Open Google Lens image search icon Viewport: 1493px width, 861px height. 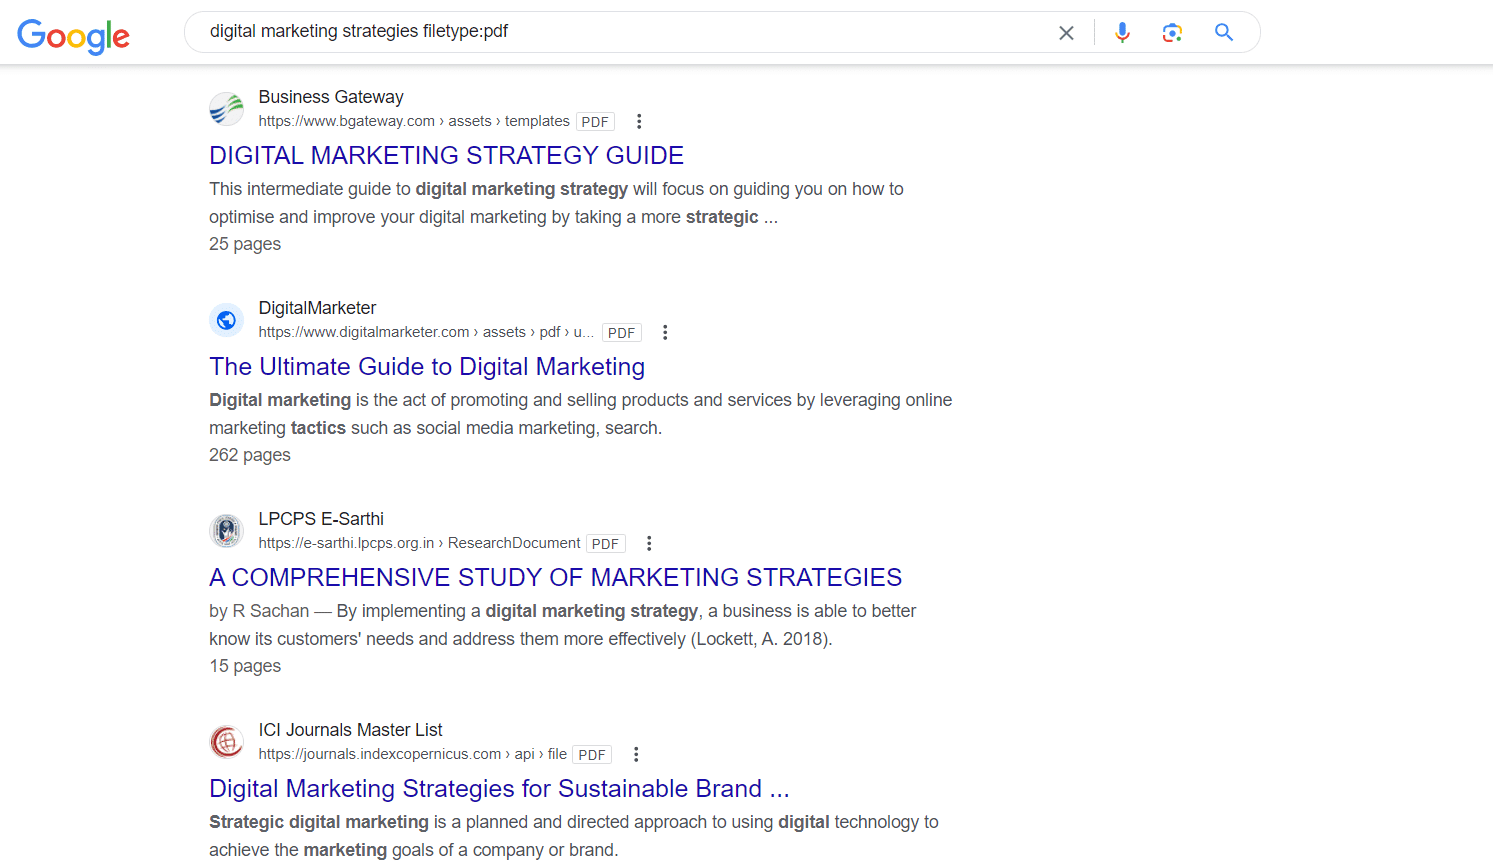(x=1172, y=32)
